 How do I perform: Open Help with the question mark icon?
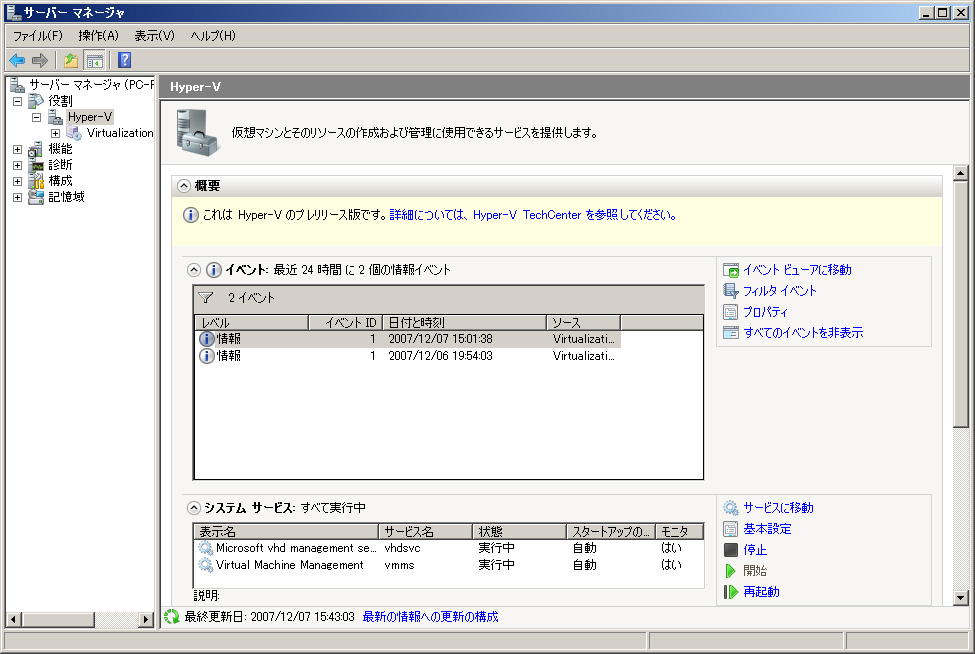(124, 60)
